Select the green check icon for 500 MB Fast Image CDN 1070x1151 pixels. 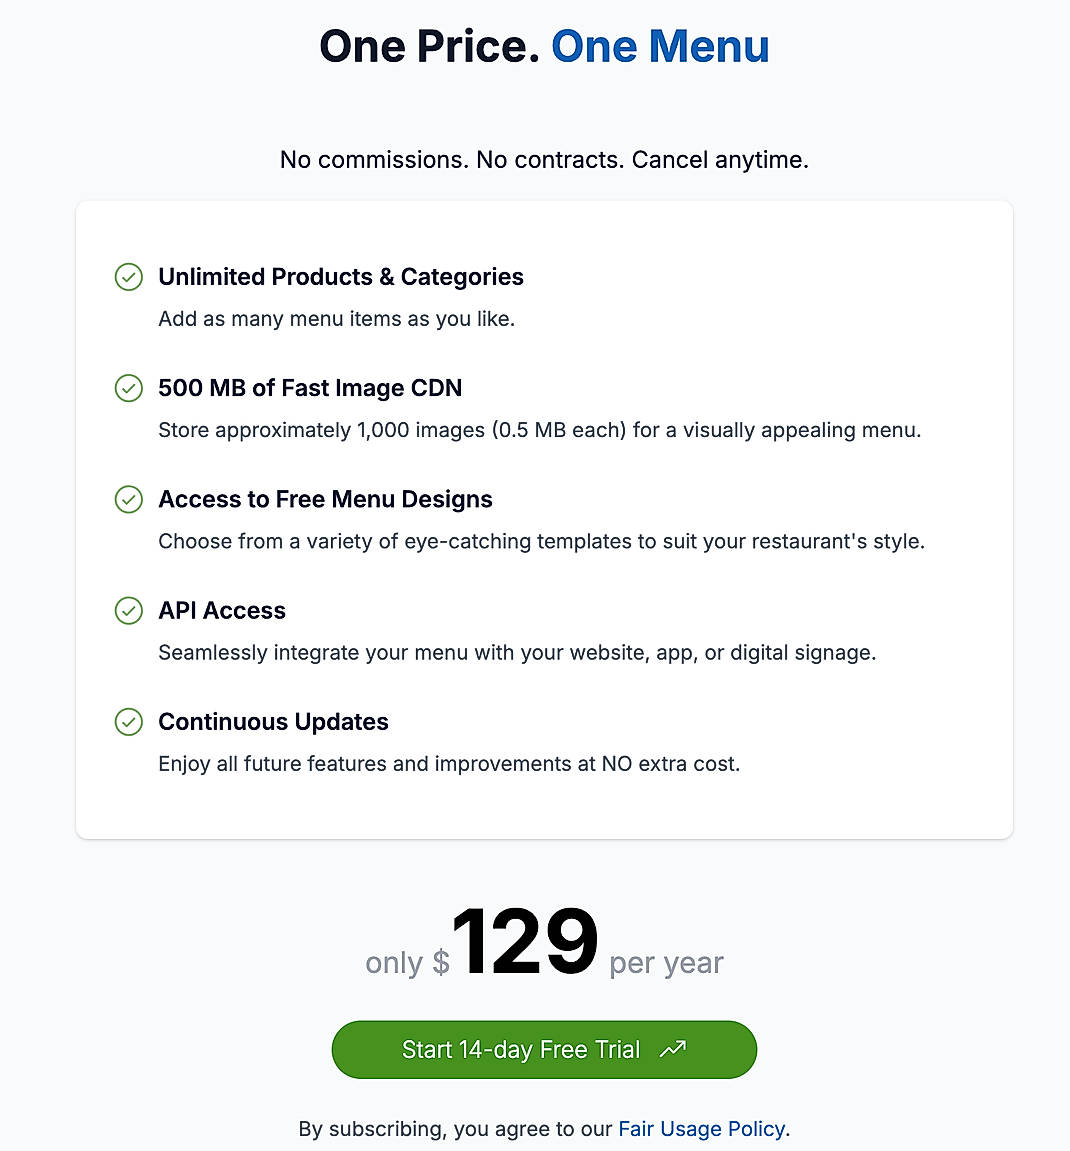pos(129,388)
